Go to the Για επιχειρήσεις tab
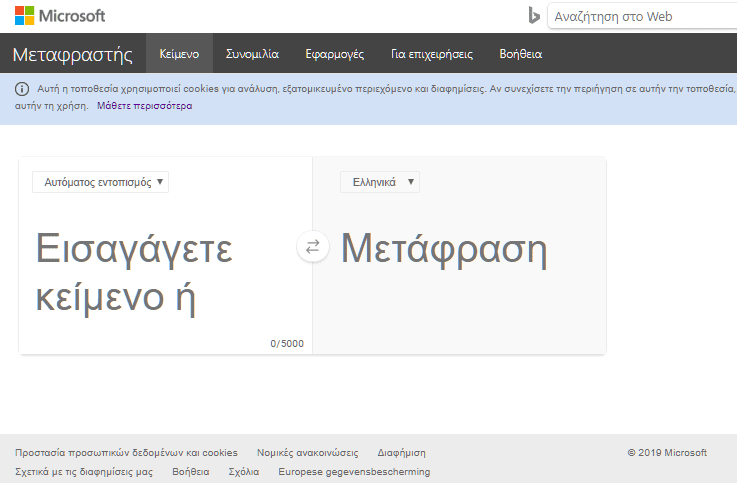Screen dimensions: 737x483 coord(432,54)
